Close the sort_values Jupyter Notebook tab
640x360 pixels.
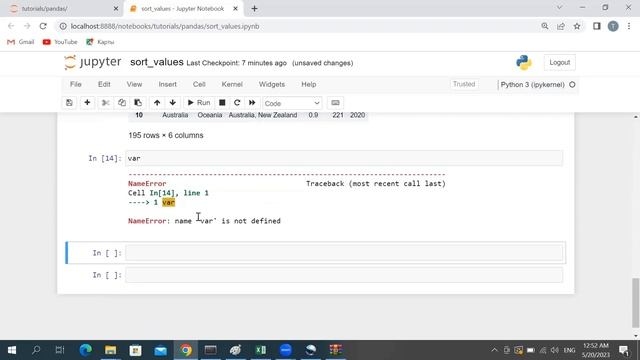[236, 9]
